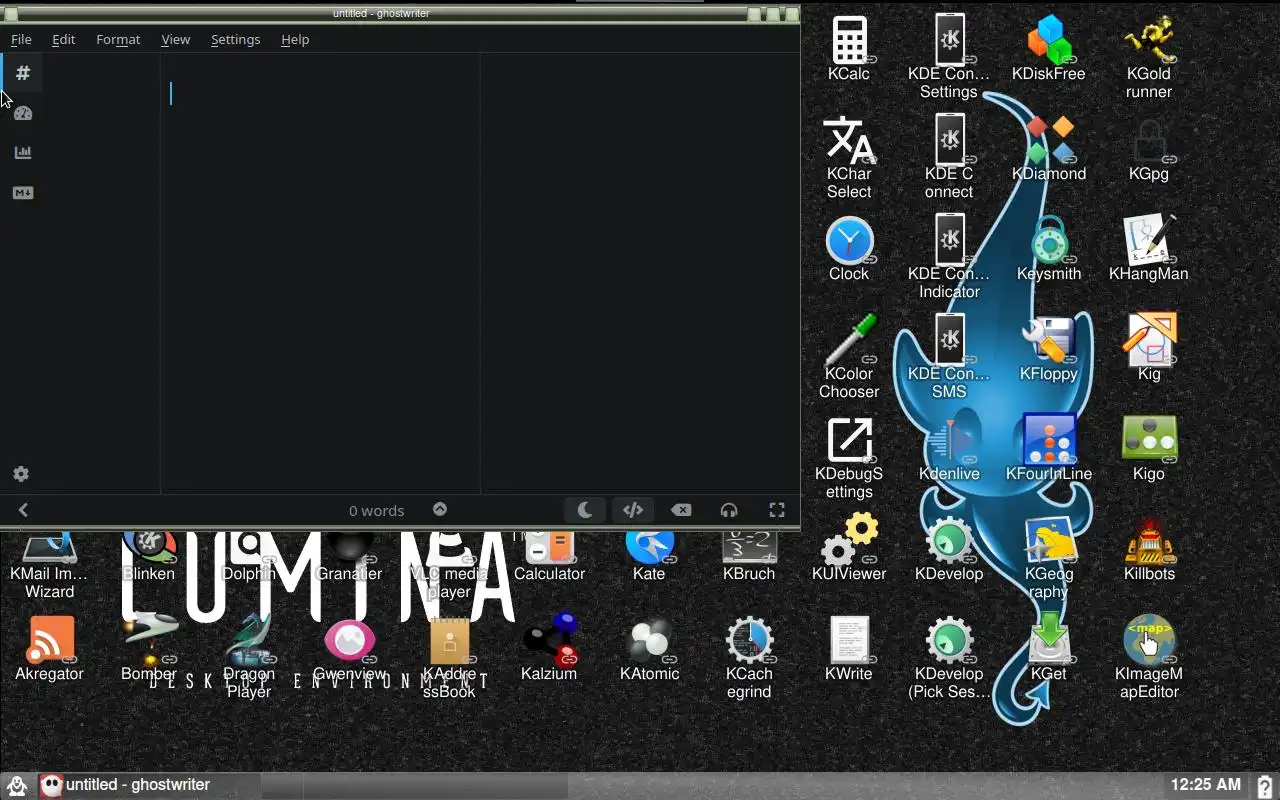This screenshot has width=1280, height=800.
Task: Open the File menu
Action: click(x=21, y=39)
